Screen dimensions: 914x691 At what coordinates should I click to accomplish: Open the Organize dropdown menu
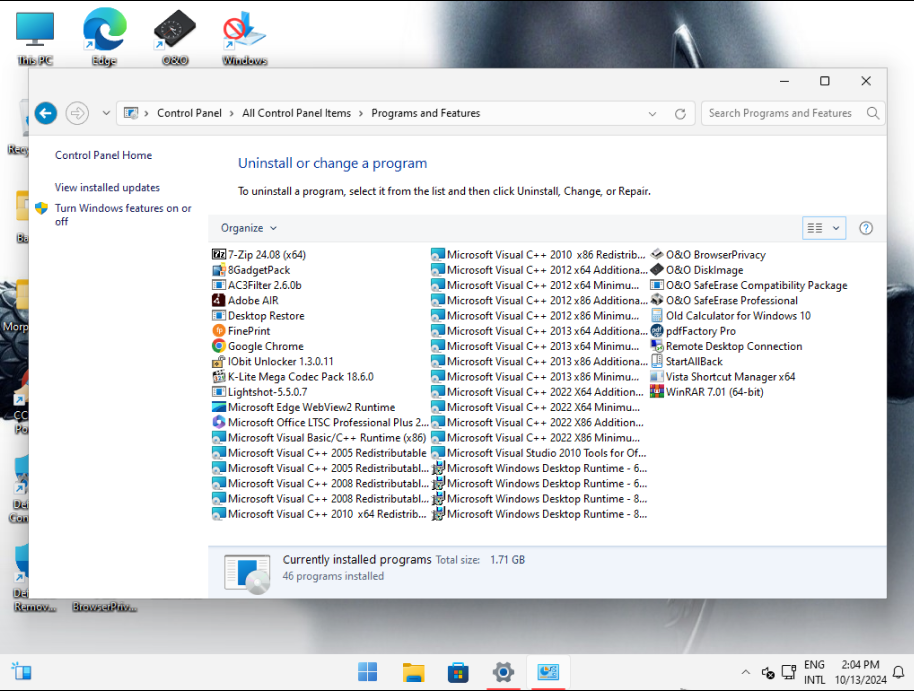pyautogui.click(x=249, y=228)
